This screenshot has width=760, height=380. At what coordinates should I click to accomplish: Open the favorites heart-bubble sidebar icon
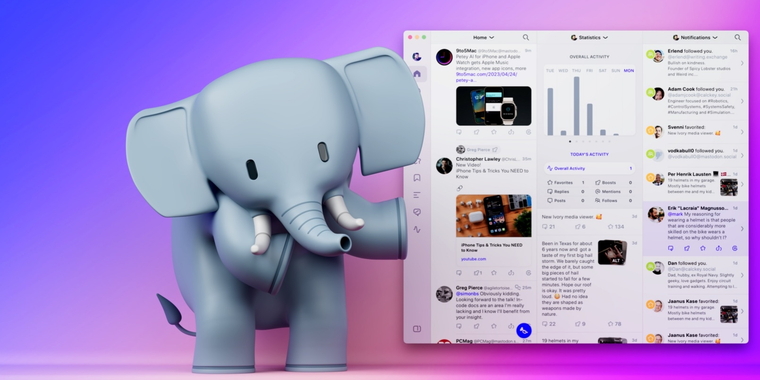[x=417, y=212]
